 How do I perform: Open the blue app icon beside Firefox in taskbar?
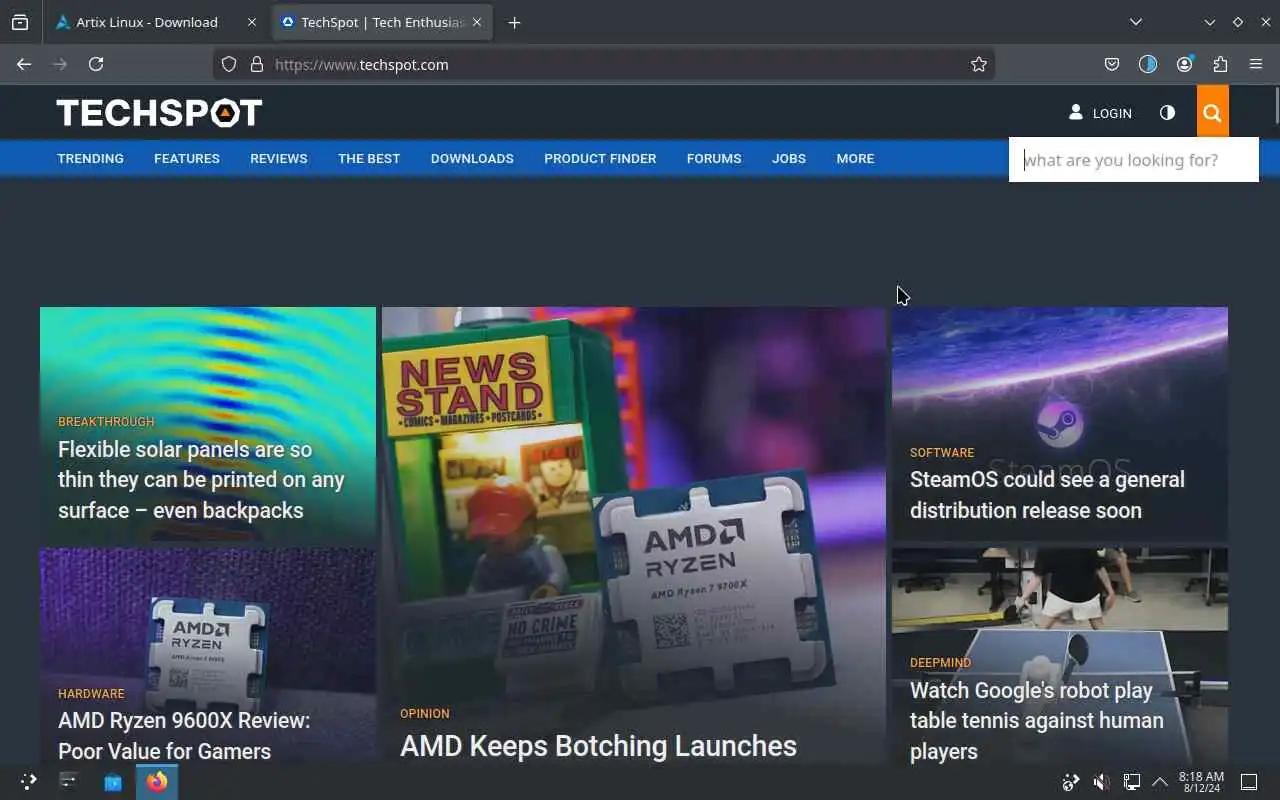(113, 782)
